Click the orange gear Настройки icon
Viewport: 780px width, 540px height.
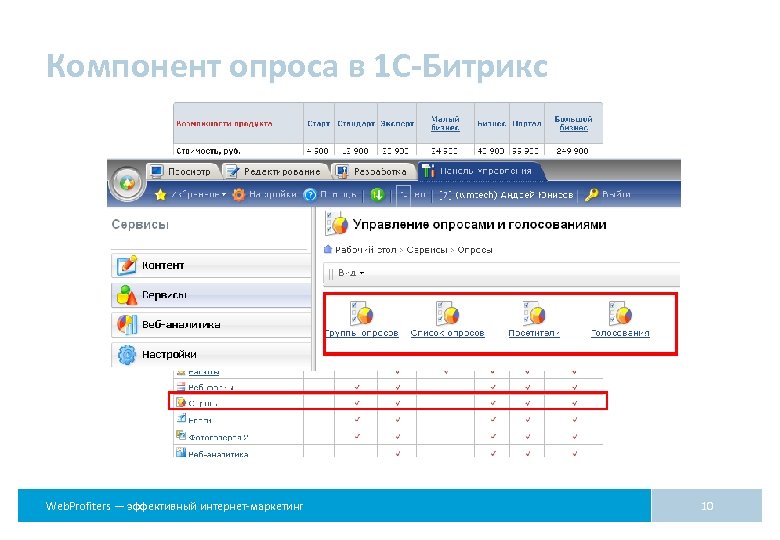pyautogui.click(x=239, y=195)
